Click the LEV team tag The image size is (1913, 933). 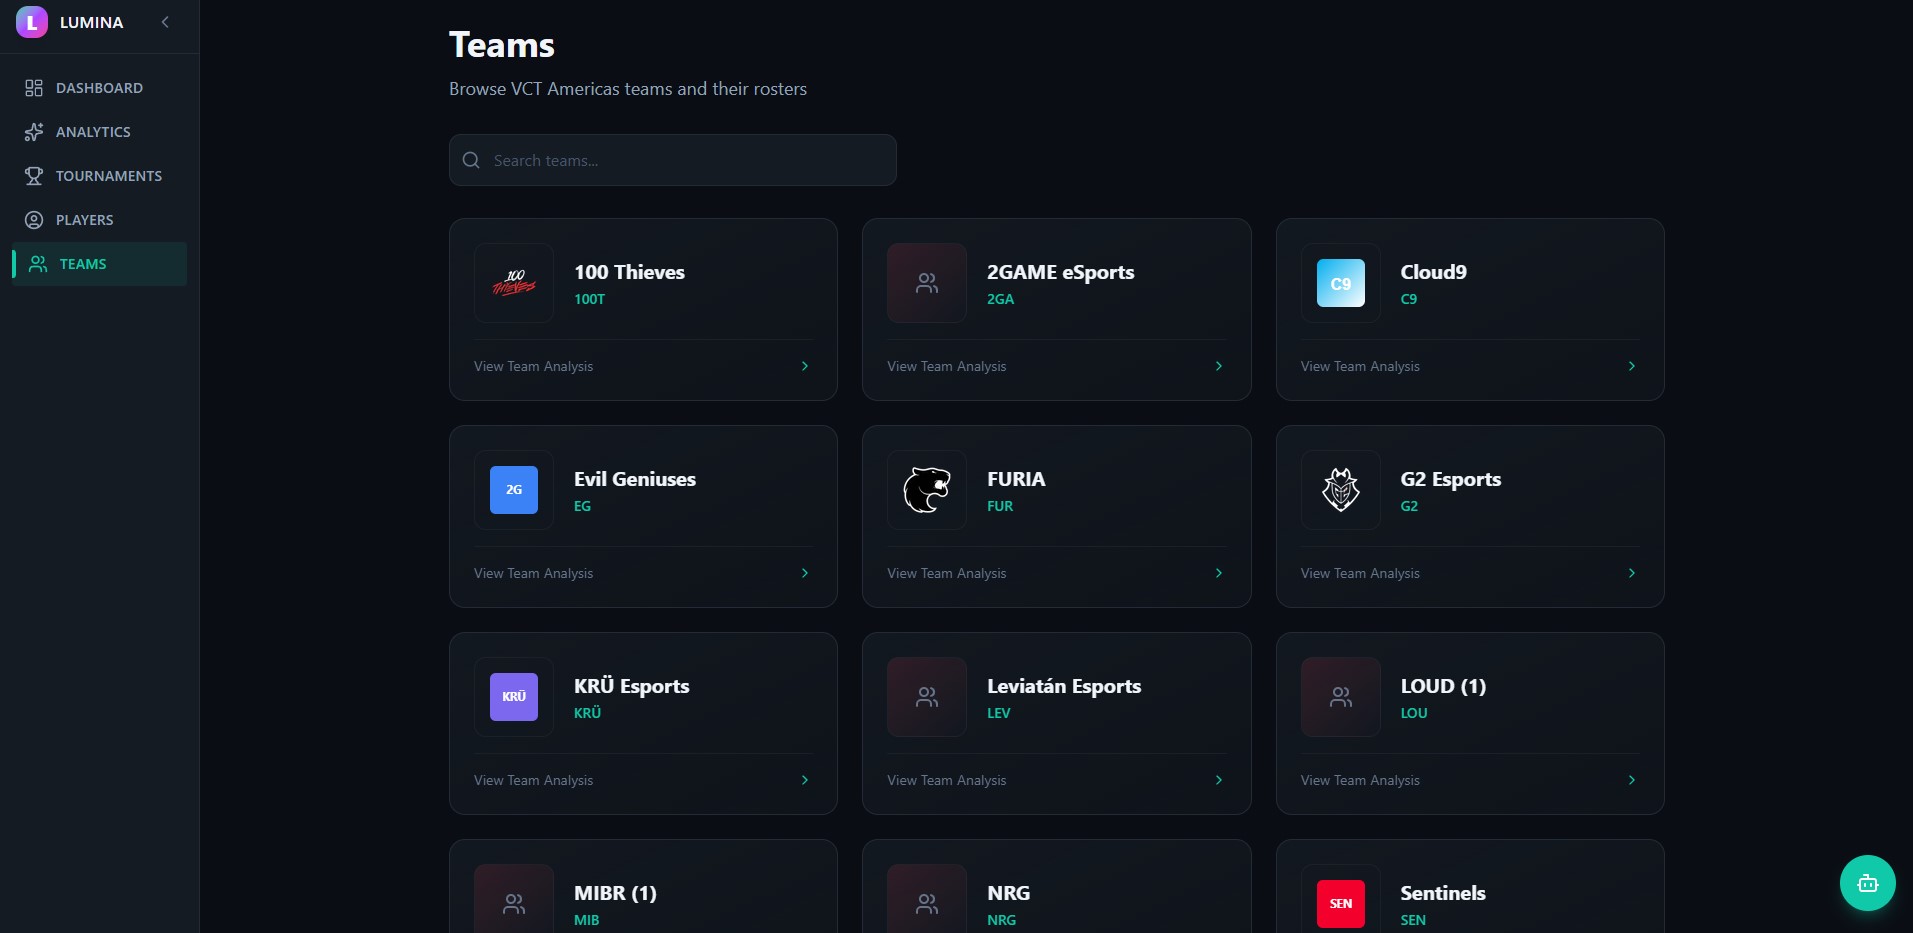pyautogui.click(x=998, y=713)
